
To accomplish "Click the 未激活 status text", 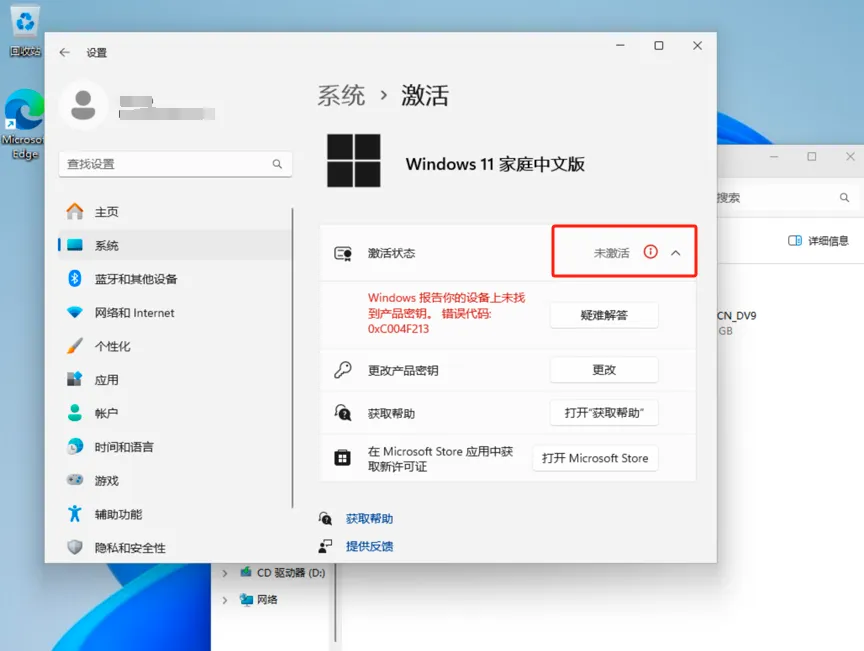I will coord(611,253).
